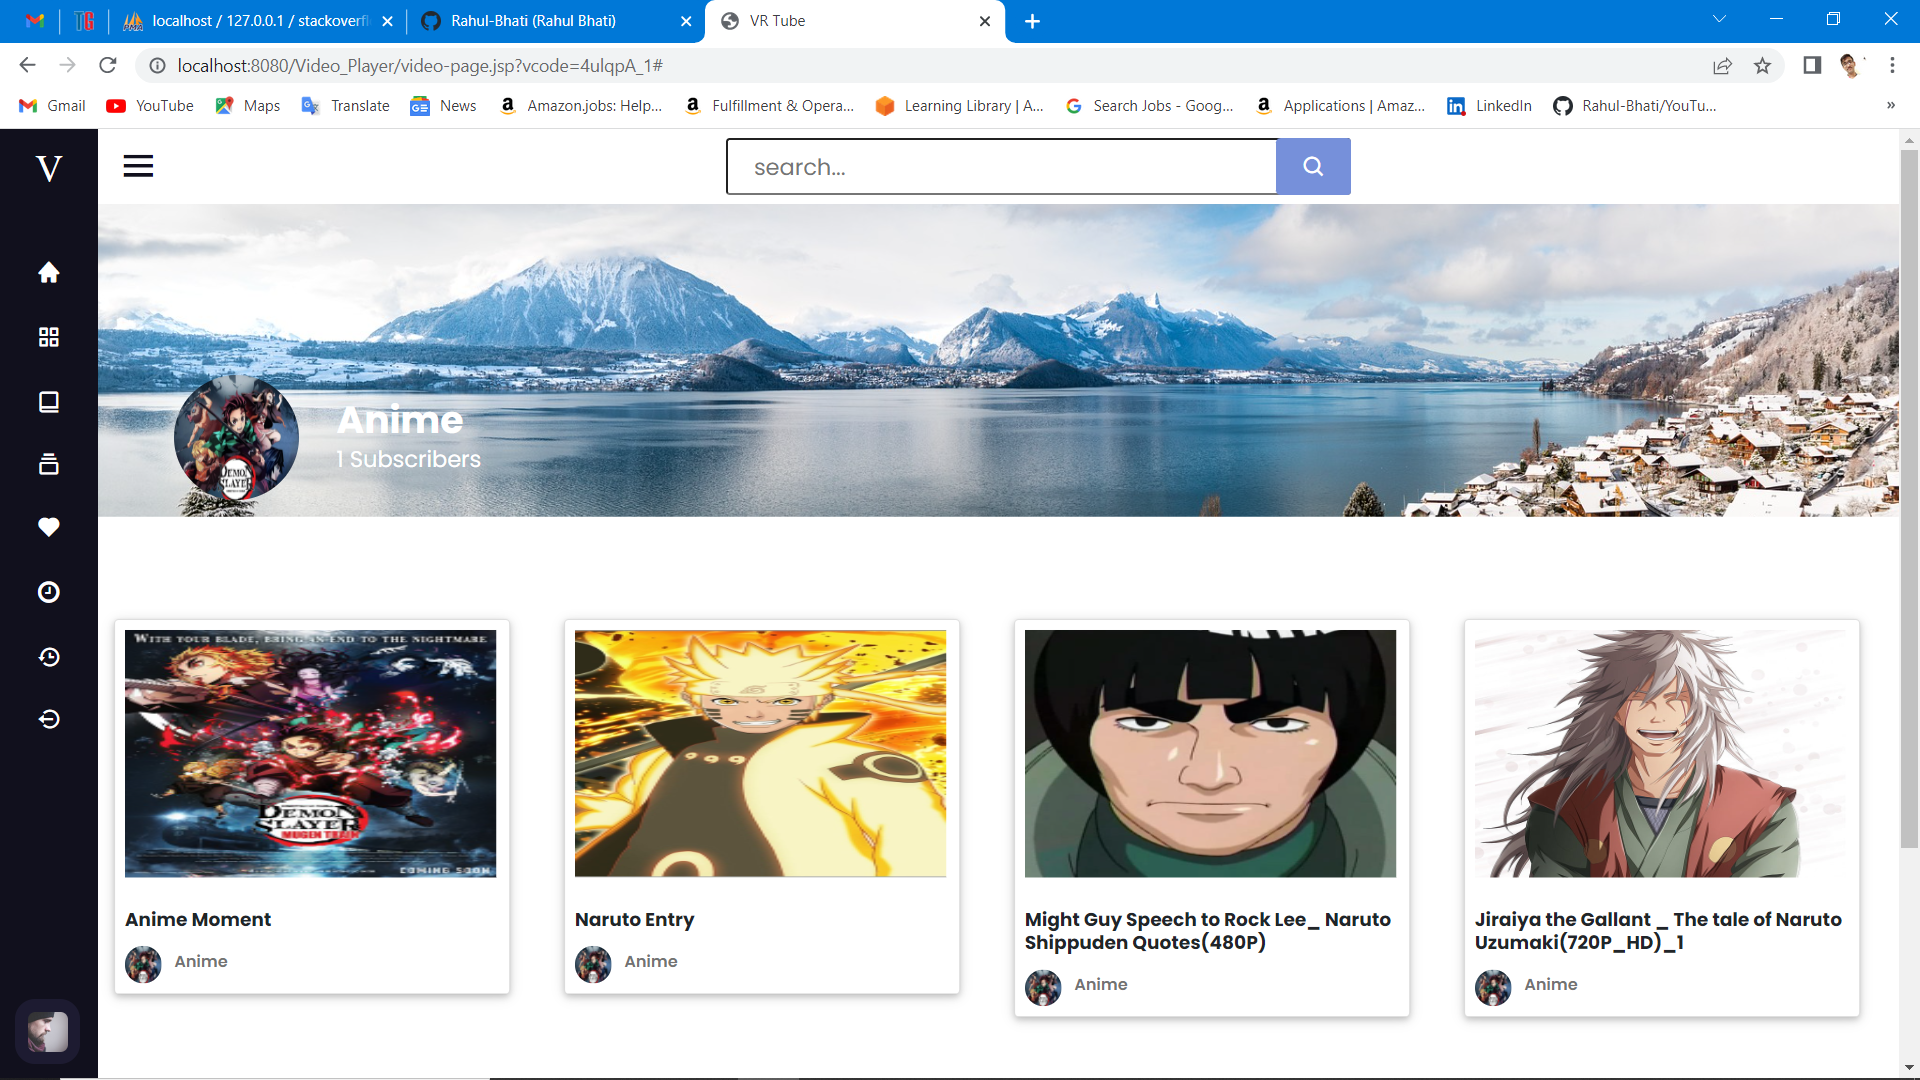1920x1080 pixels.
Task: Open the subscriptions stack icon
Action: click(x=48, y=464)
